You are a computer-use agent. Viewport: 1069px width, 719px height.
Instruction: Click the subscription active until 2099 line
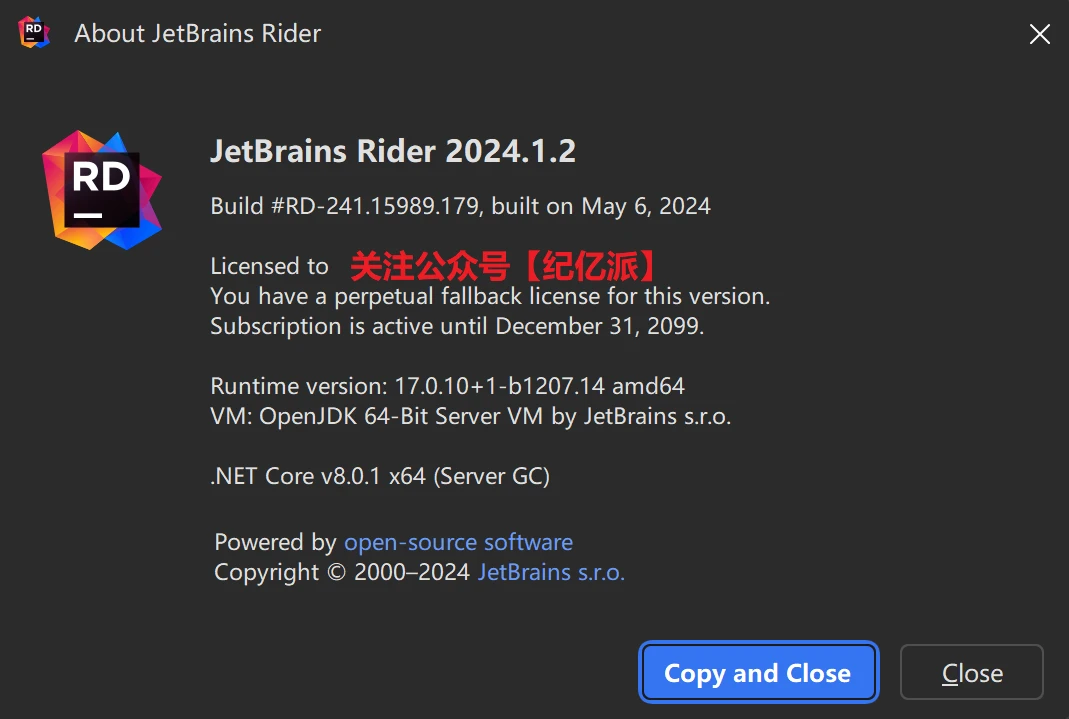457,326
